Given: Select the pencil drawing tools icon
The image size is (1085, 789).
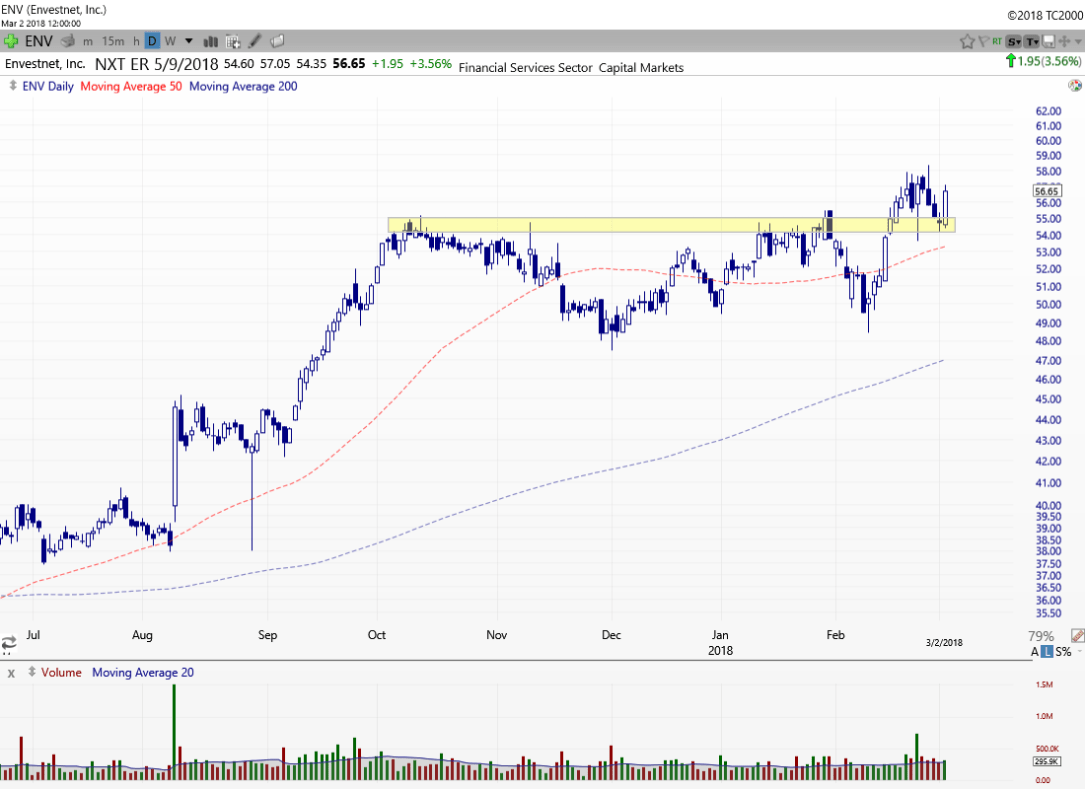Looking at the screenshot, I should (255, 41).
